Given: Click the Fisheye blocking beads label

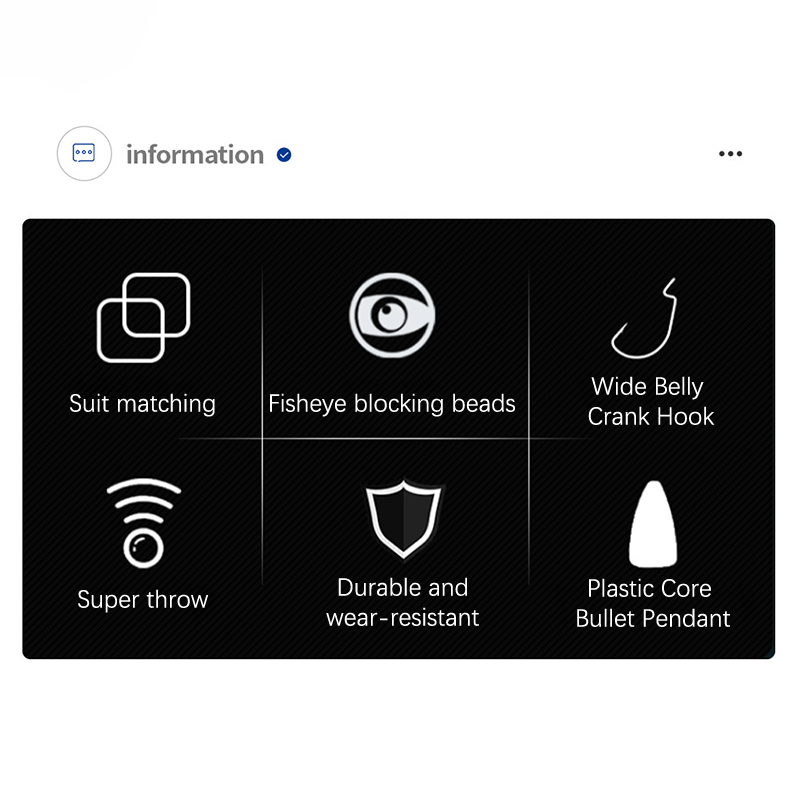Looking at the screenshot, I should coord(392,404).
